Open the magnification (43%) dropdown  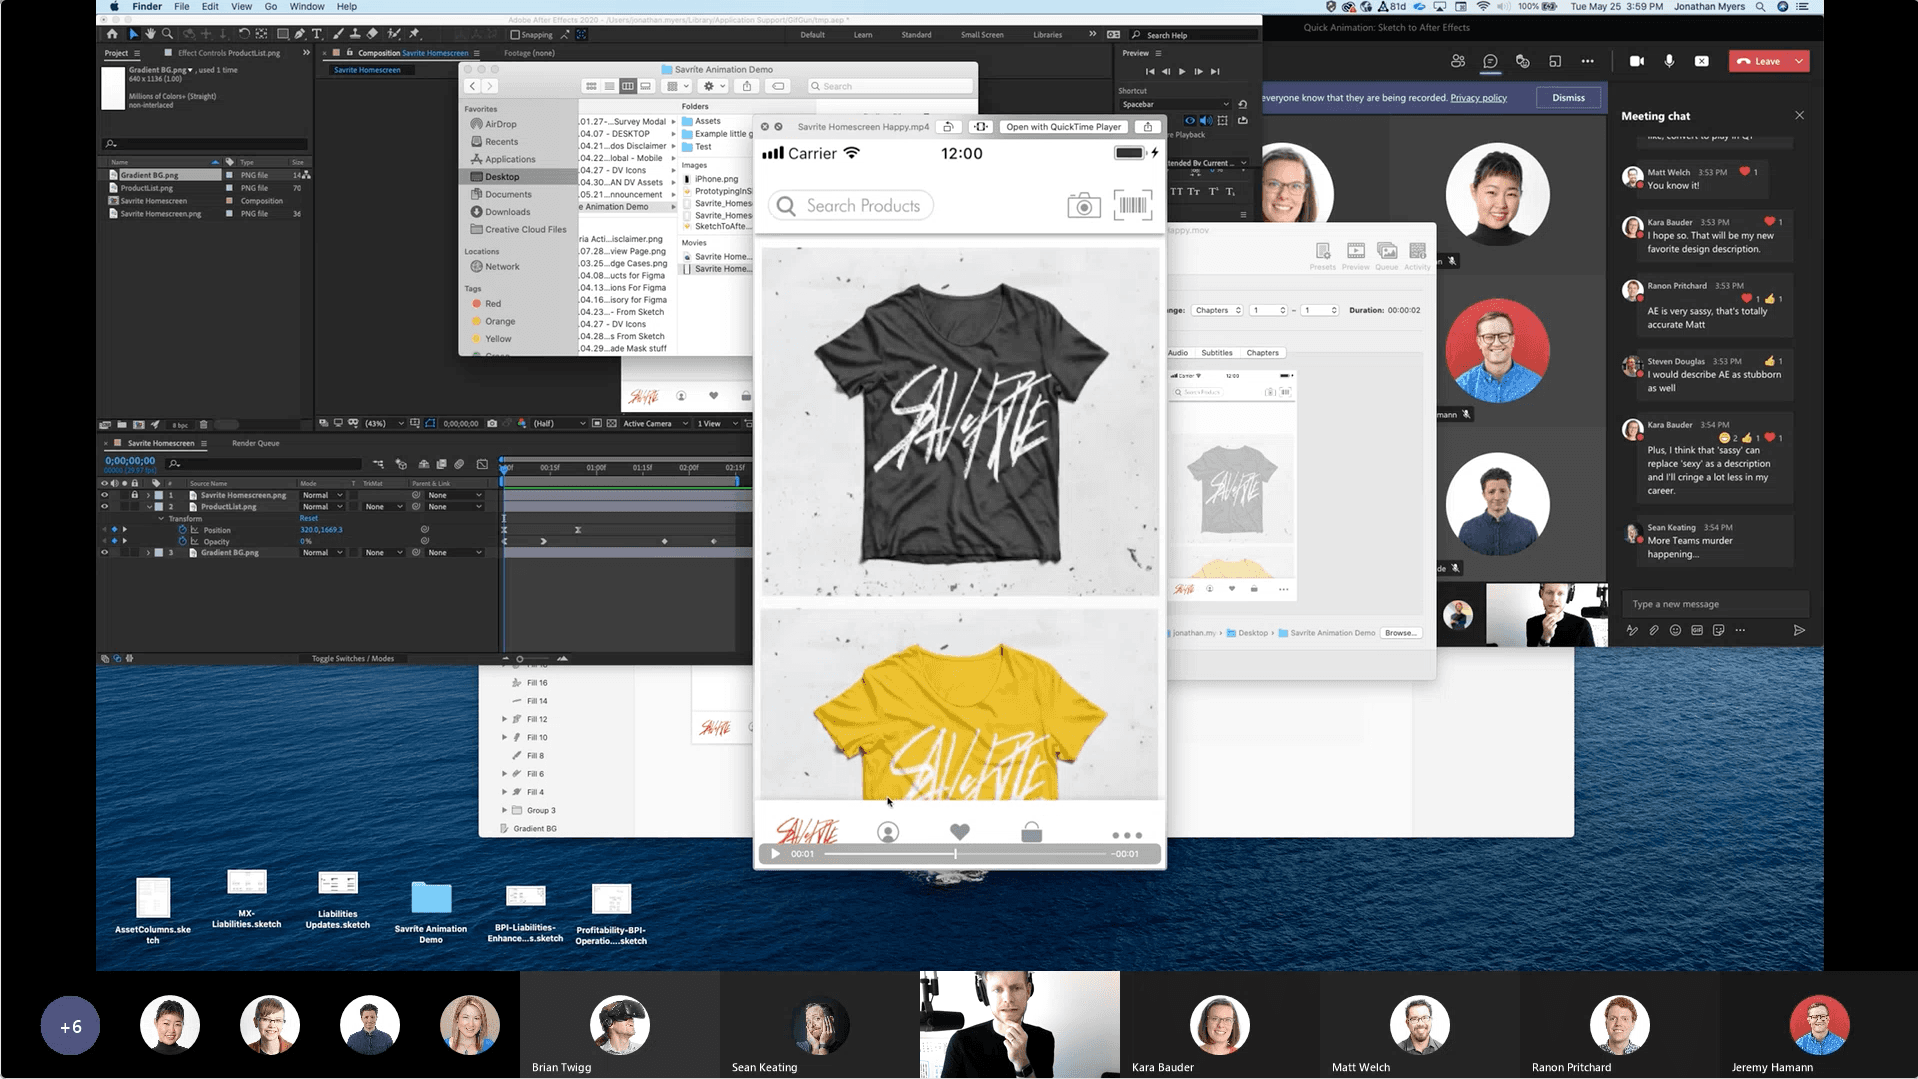384,423
